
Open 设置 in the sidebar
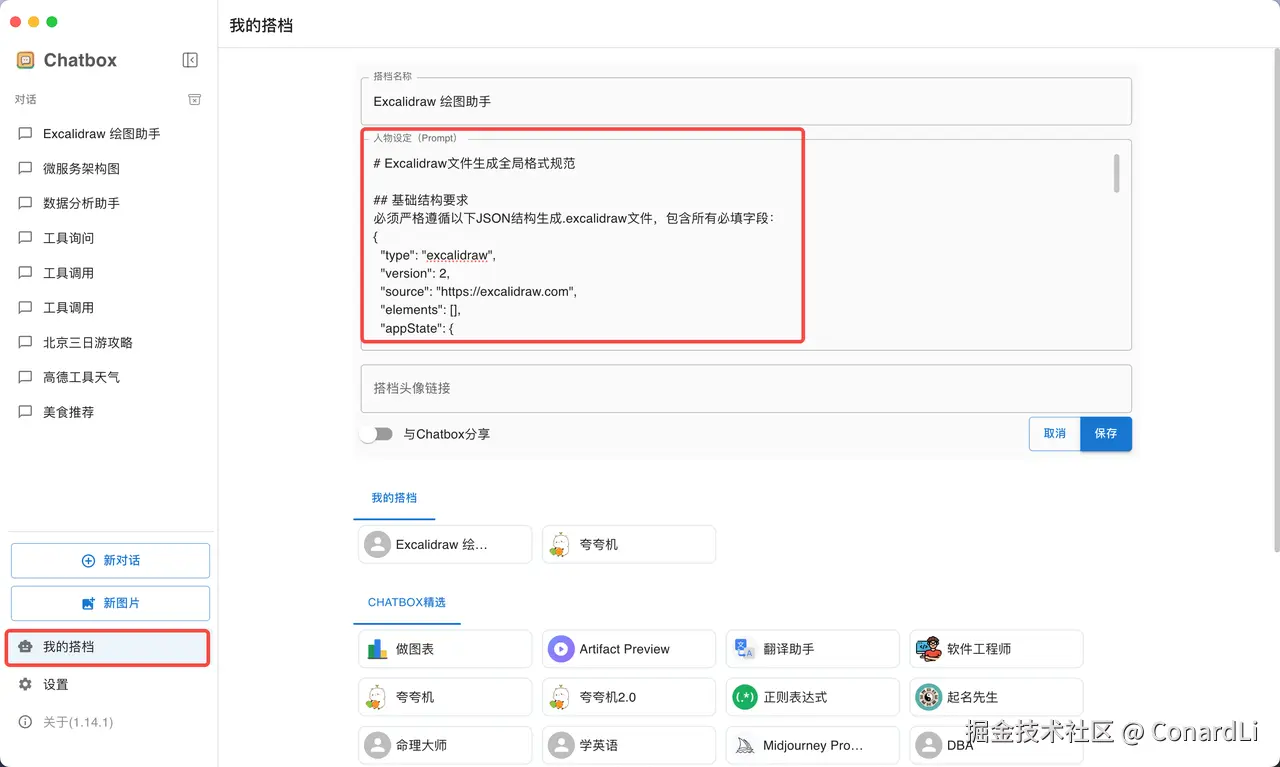click(x=110, y=684)
